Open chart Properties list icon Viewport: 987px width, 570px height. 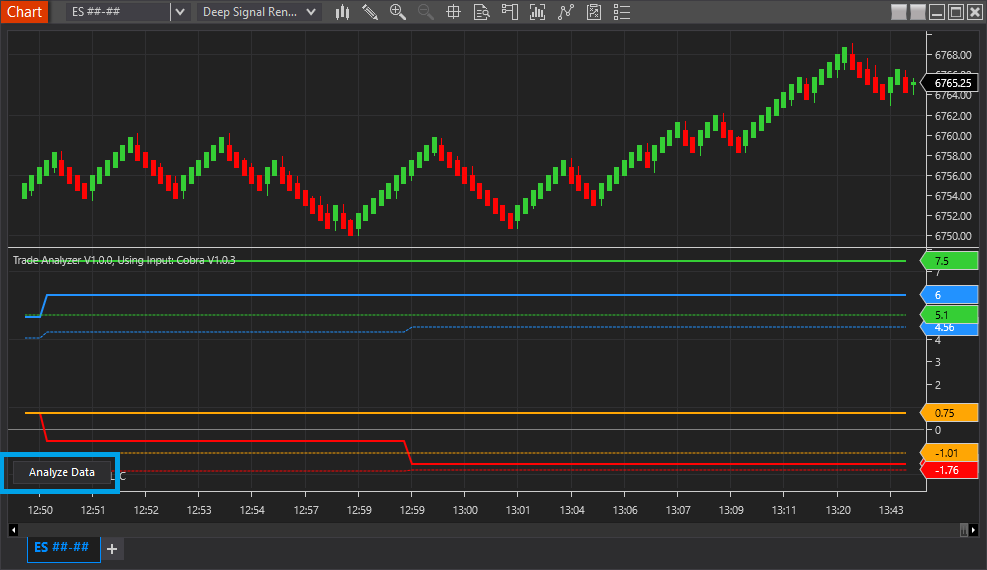621,12
